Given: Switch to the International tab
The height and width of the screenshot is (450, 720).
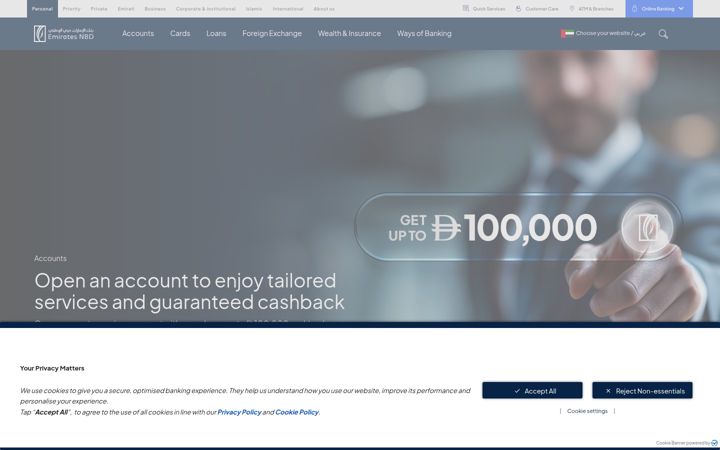Looking at the screenshot, I should tap(288, 9).
